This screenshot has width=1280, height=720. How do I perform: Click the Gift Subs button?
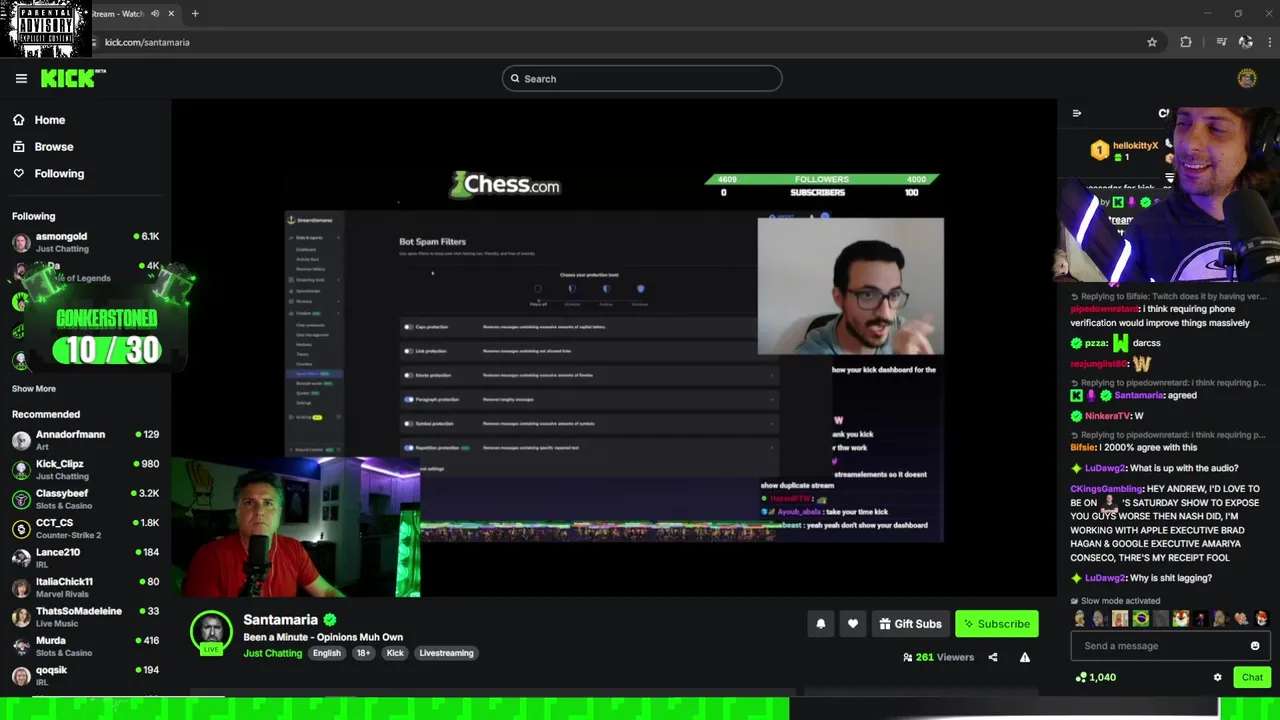tap(910, 624)
